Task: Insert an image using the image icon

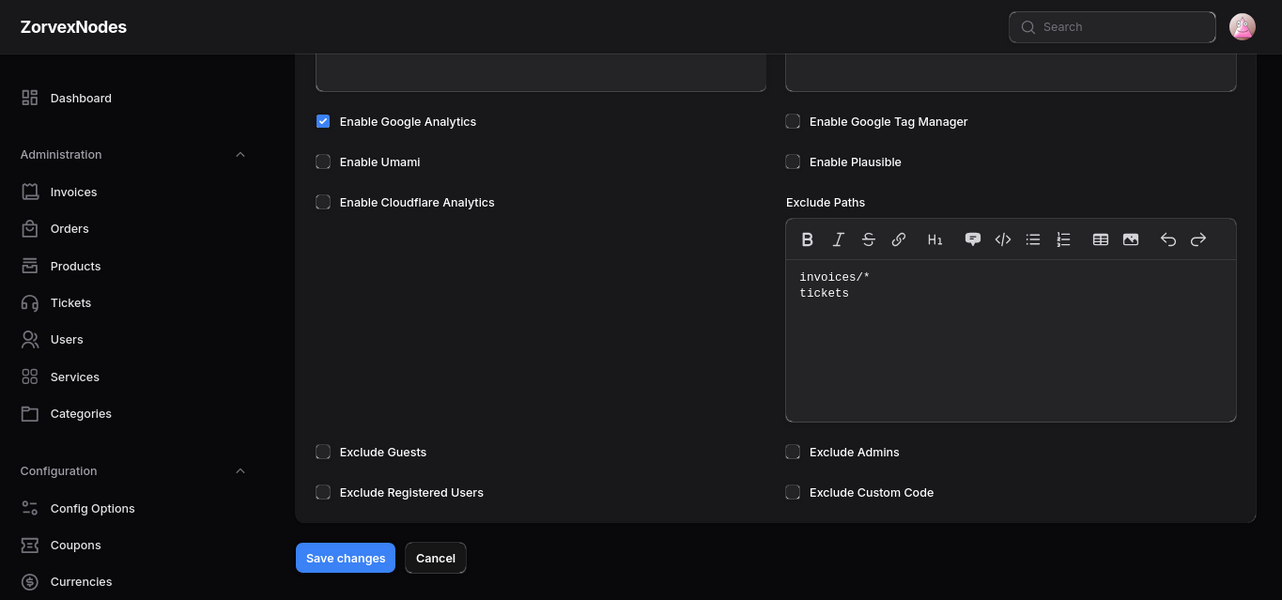Action: coord(1131,239)
